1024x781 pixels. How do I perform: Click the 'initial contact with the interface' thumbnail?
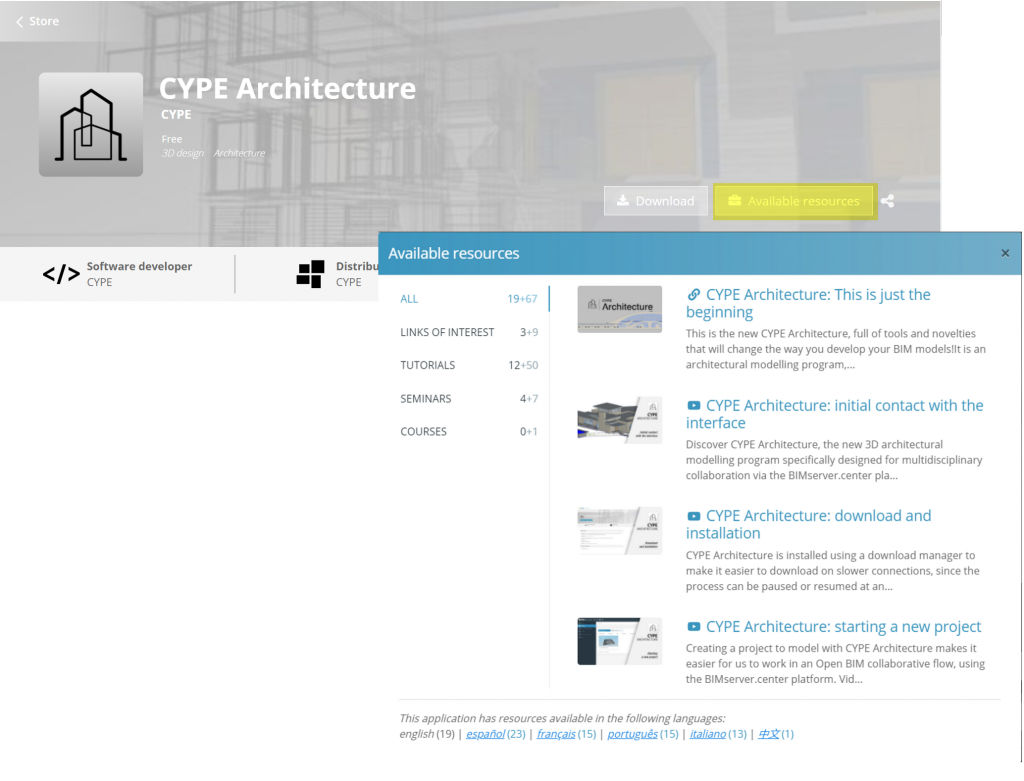[620, 420]
